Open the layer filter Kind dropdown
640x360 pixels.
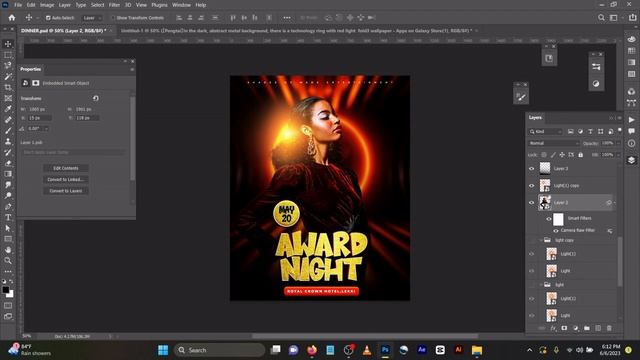[546, 131]
